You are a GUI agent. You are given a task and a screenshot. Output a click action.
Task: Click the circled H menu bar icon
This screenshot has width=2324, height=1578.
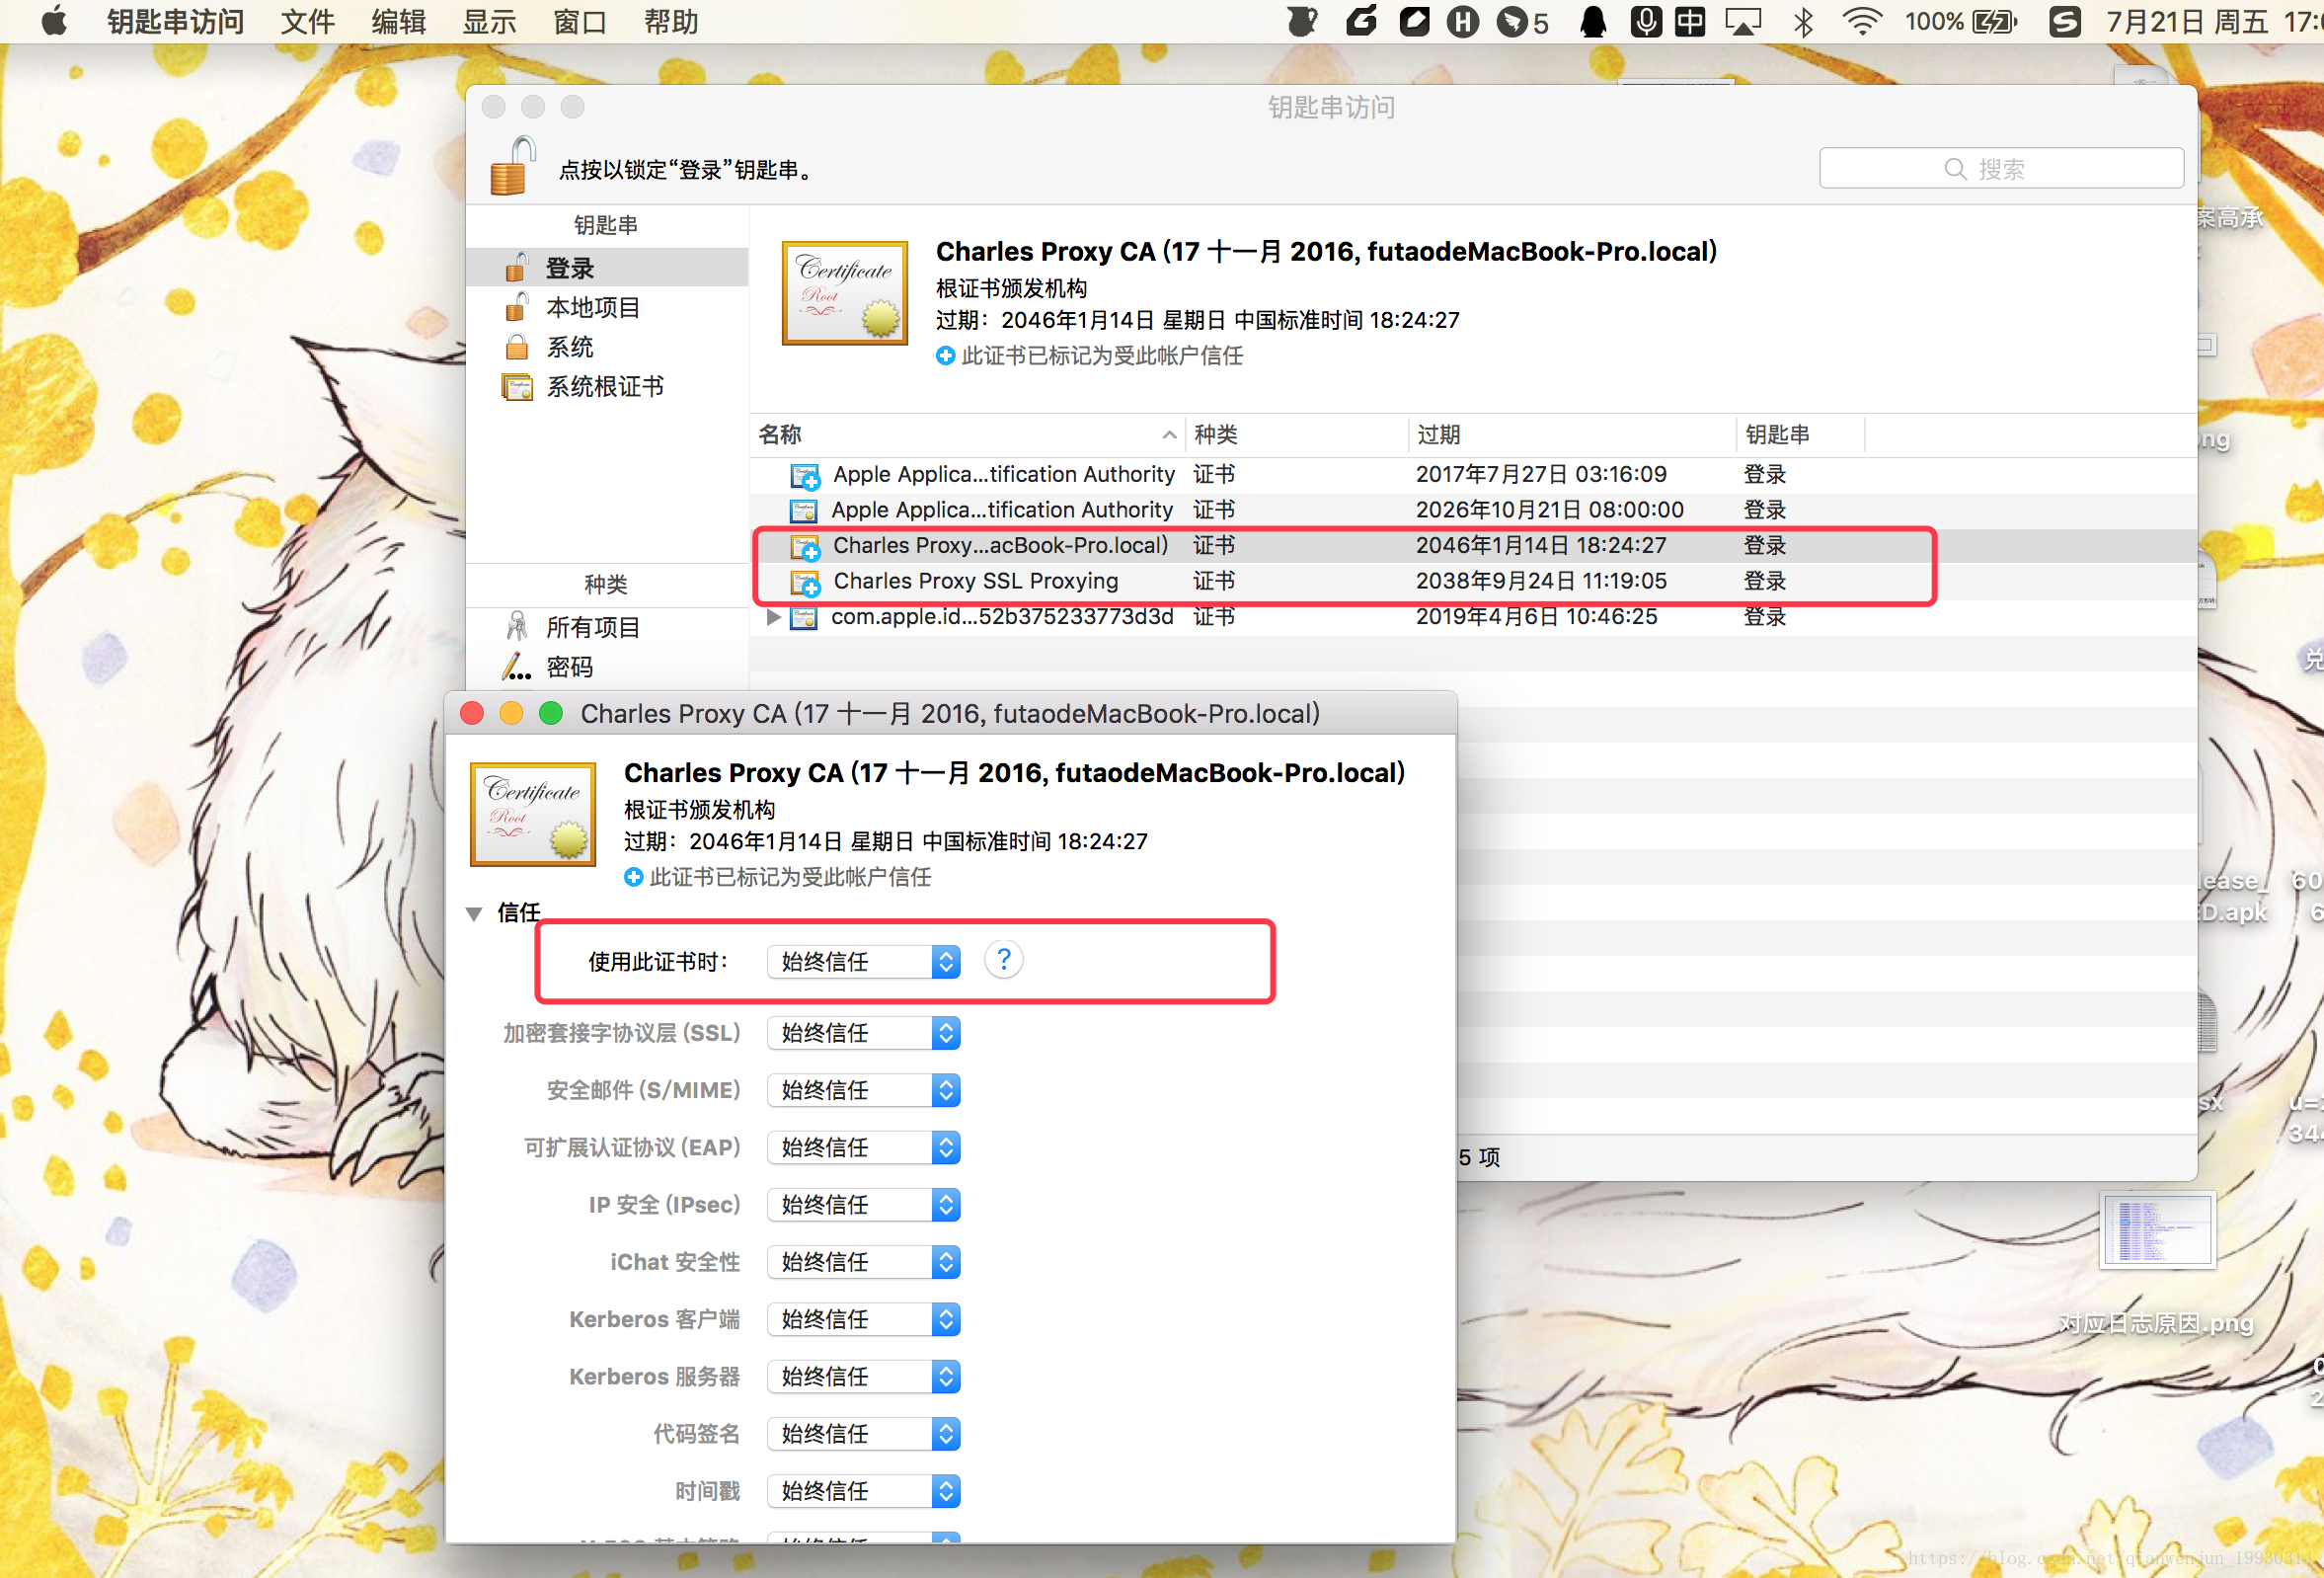pos(1462,21)
